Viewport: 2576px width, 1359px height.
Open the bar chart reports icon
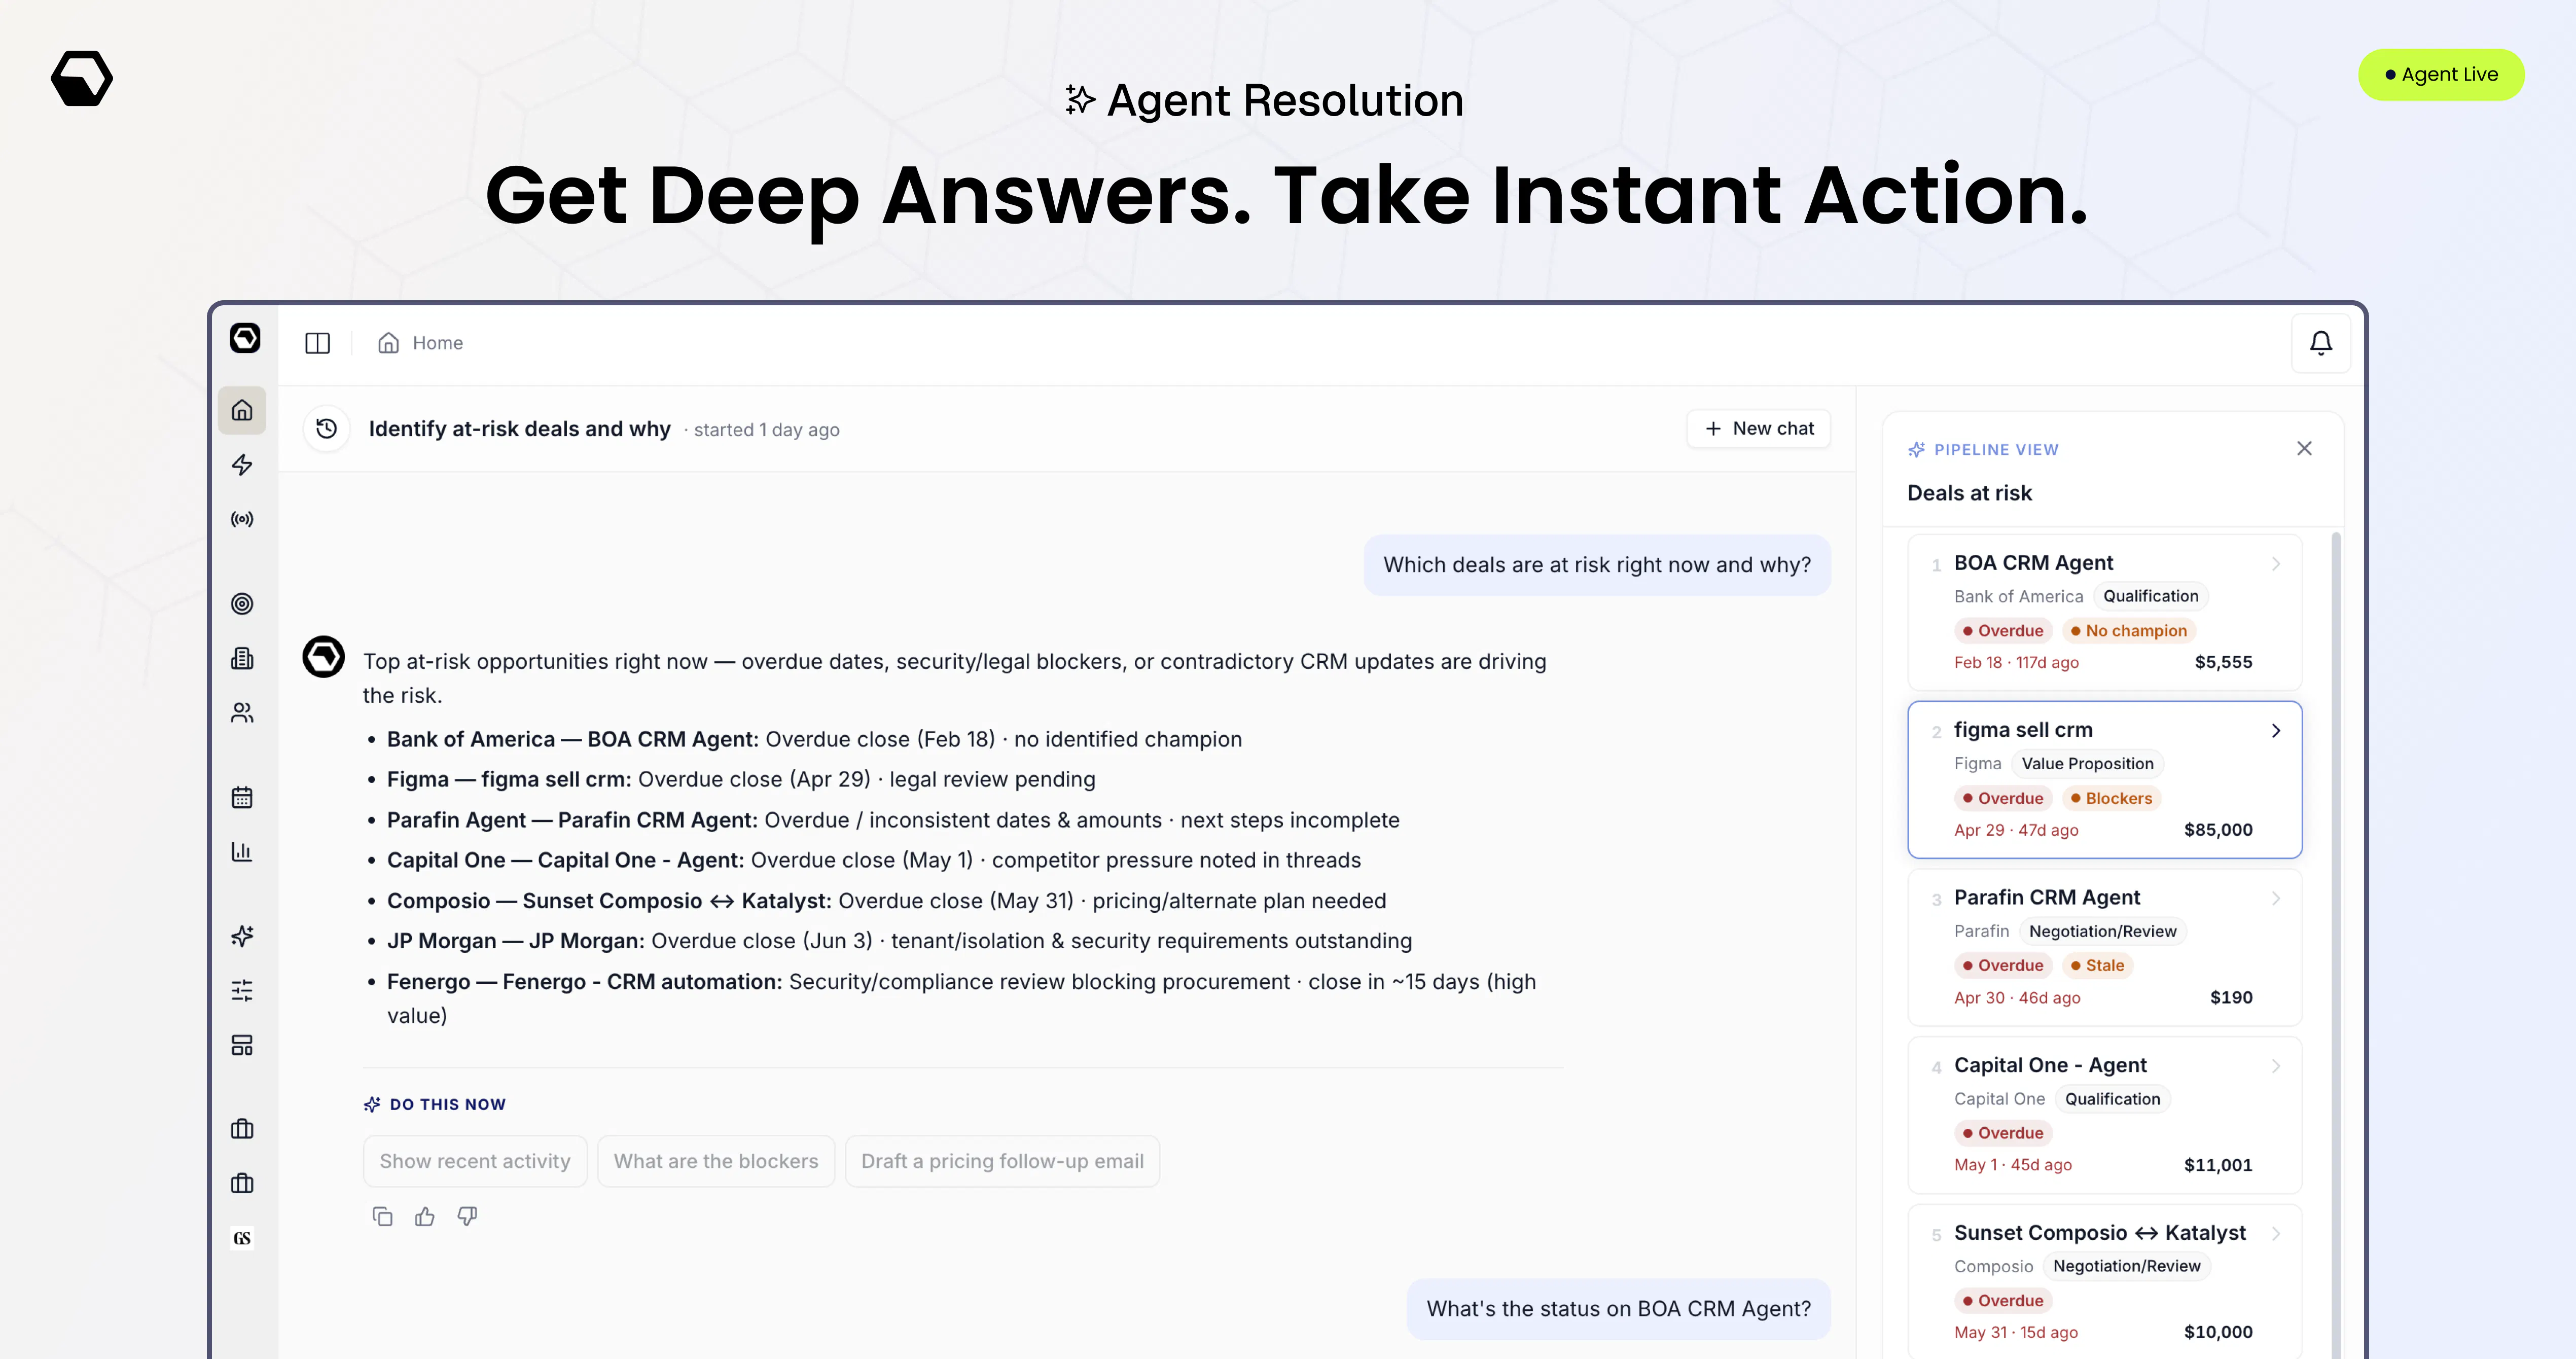coord(242,852)
